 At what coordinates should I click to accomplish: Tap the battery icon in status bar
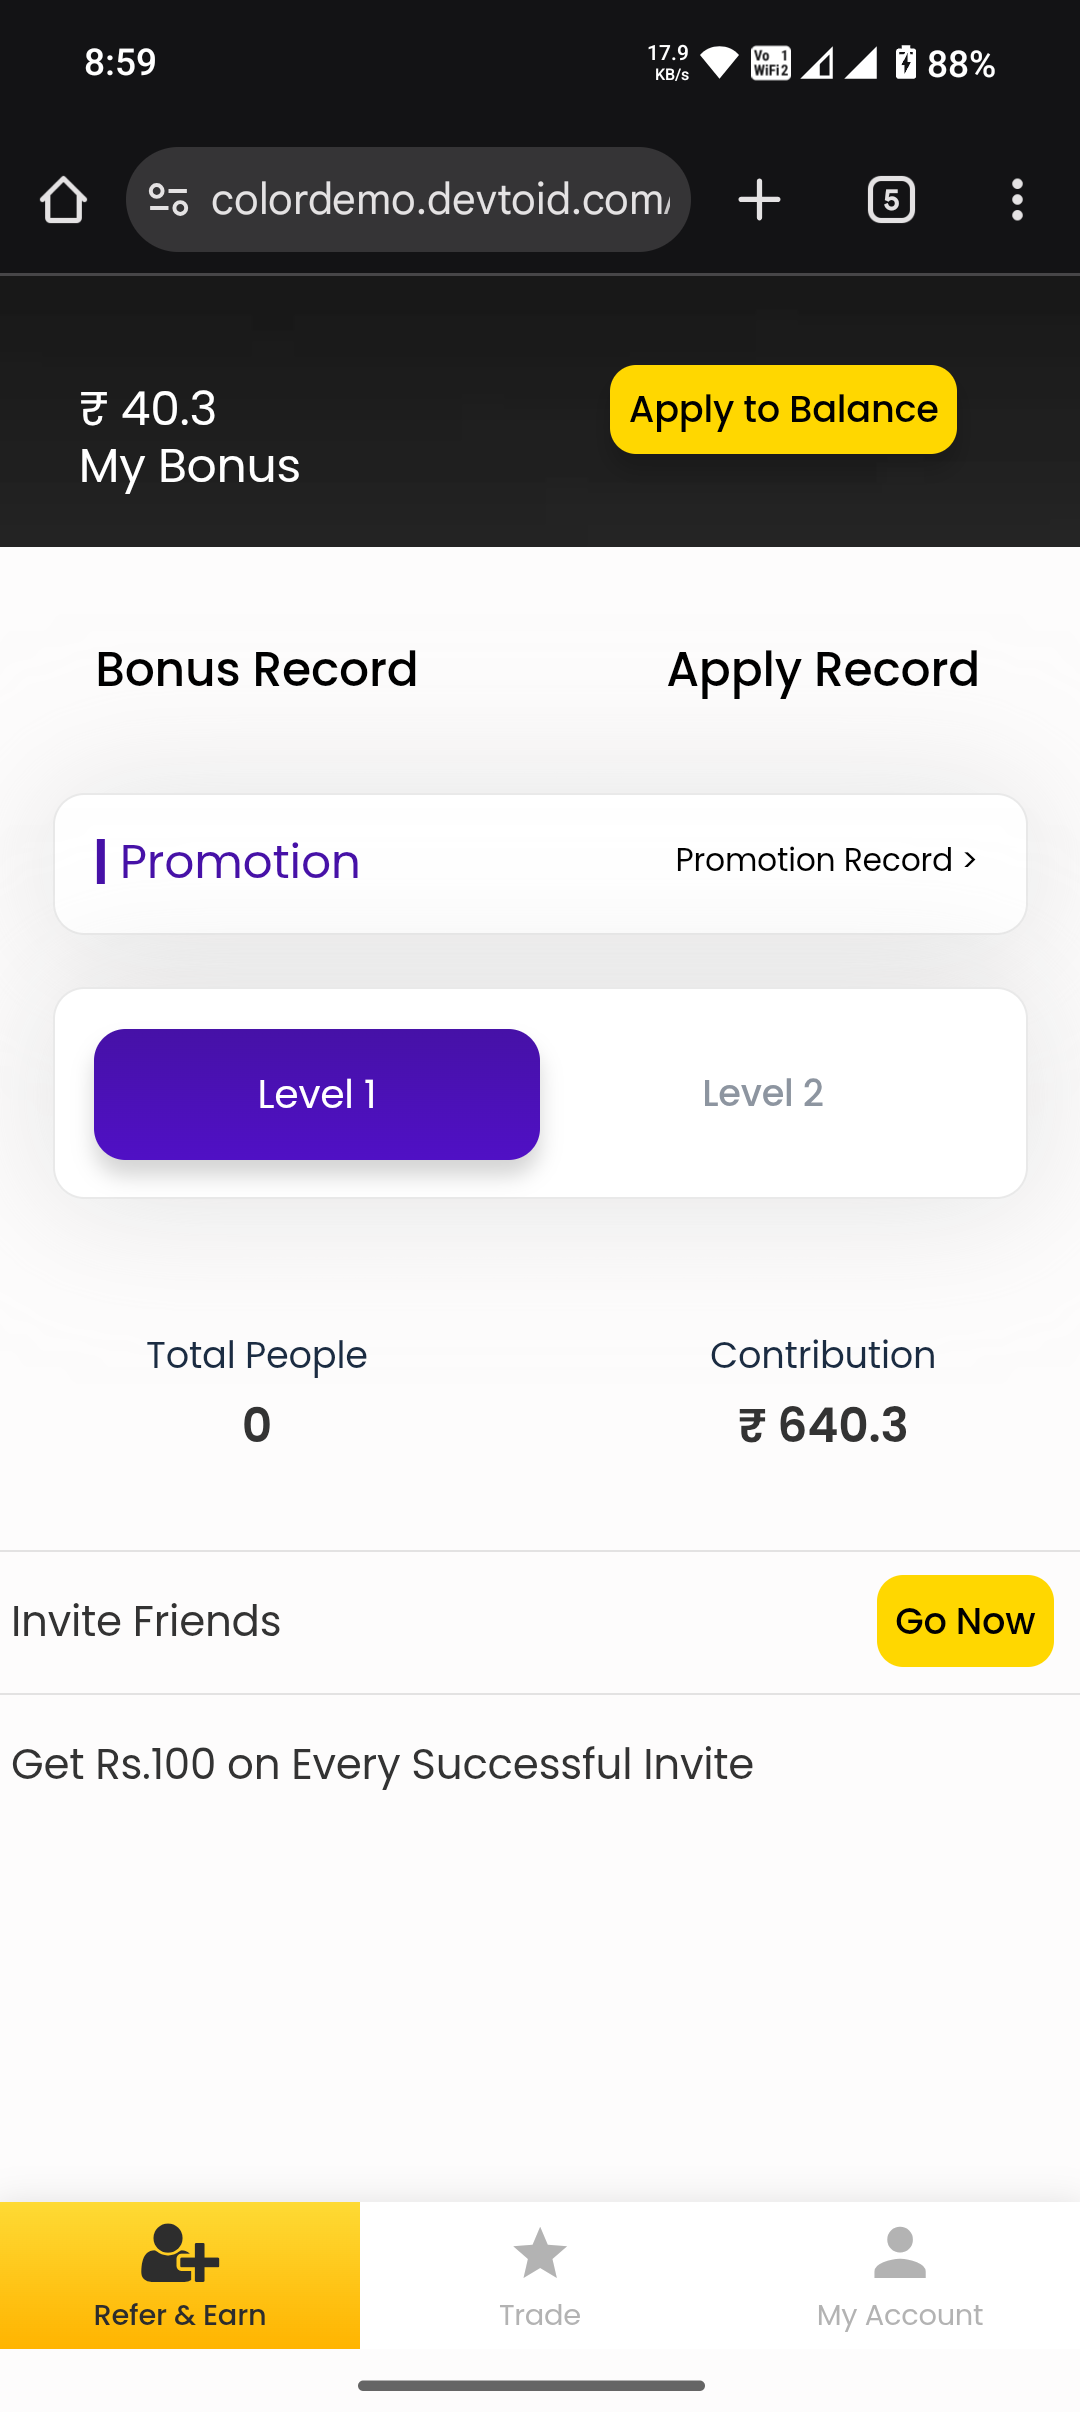[906, 63]
